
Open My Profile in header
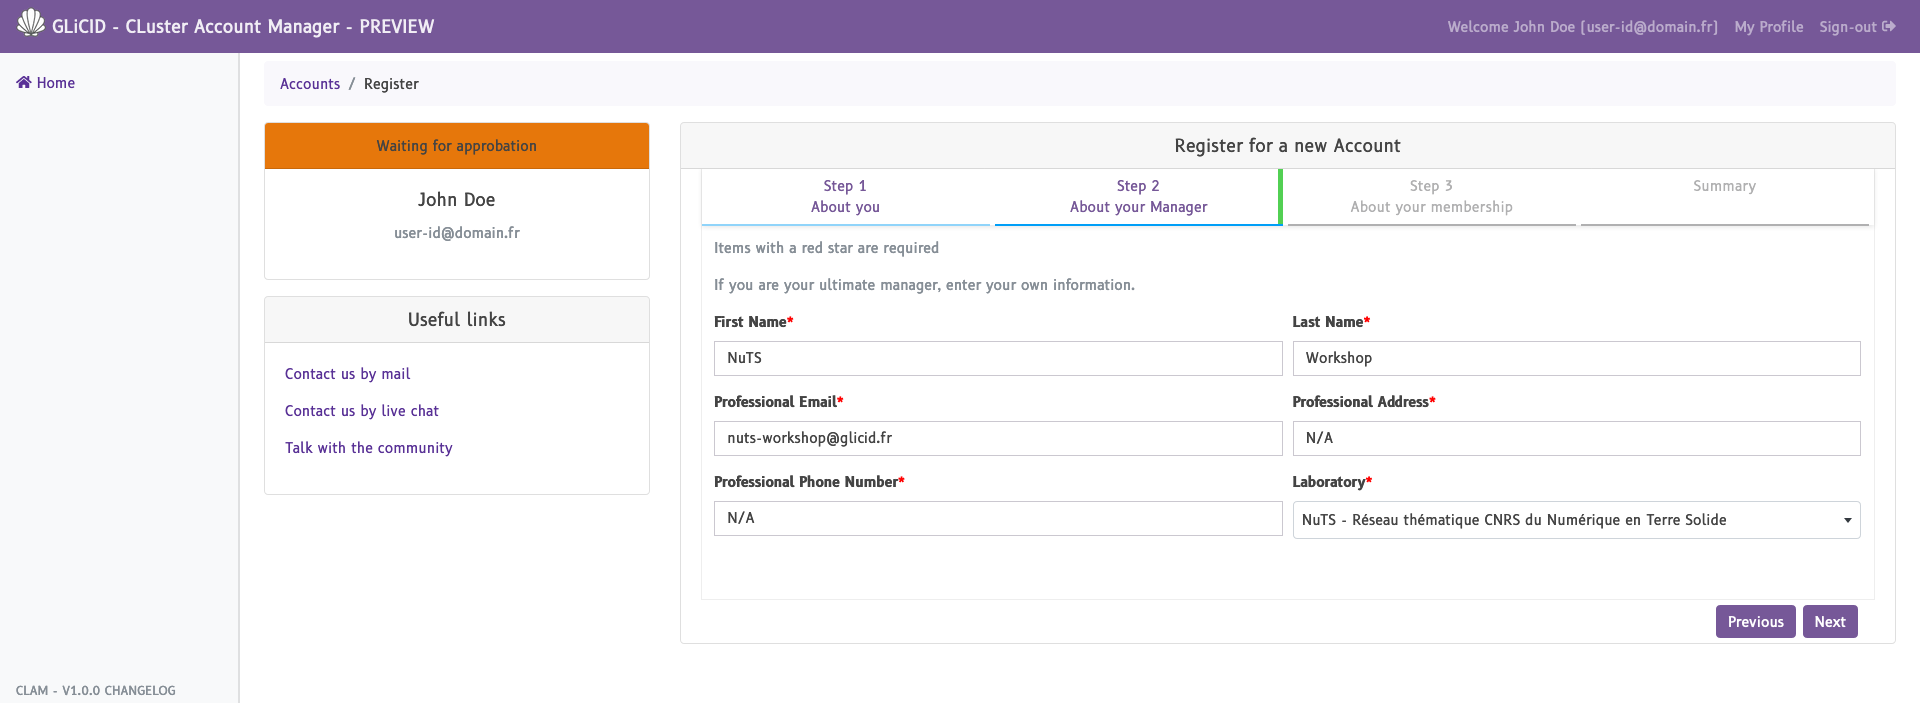(1768, 27)
